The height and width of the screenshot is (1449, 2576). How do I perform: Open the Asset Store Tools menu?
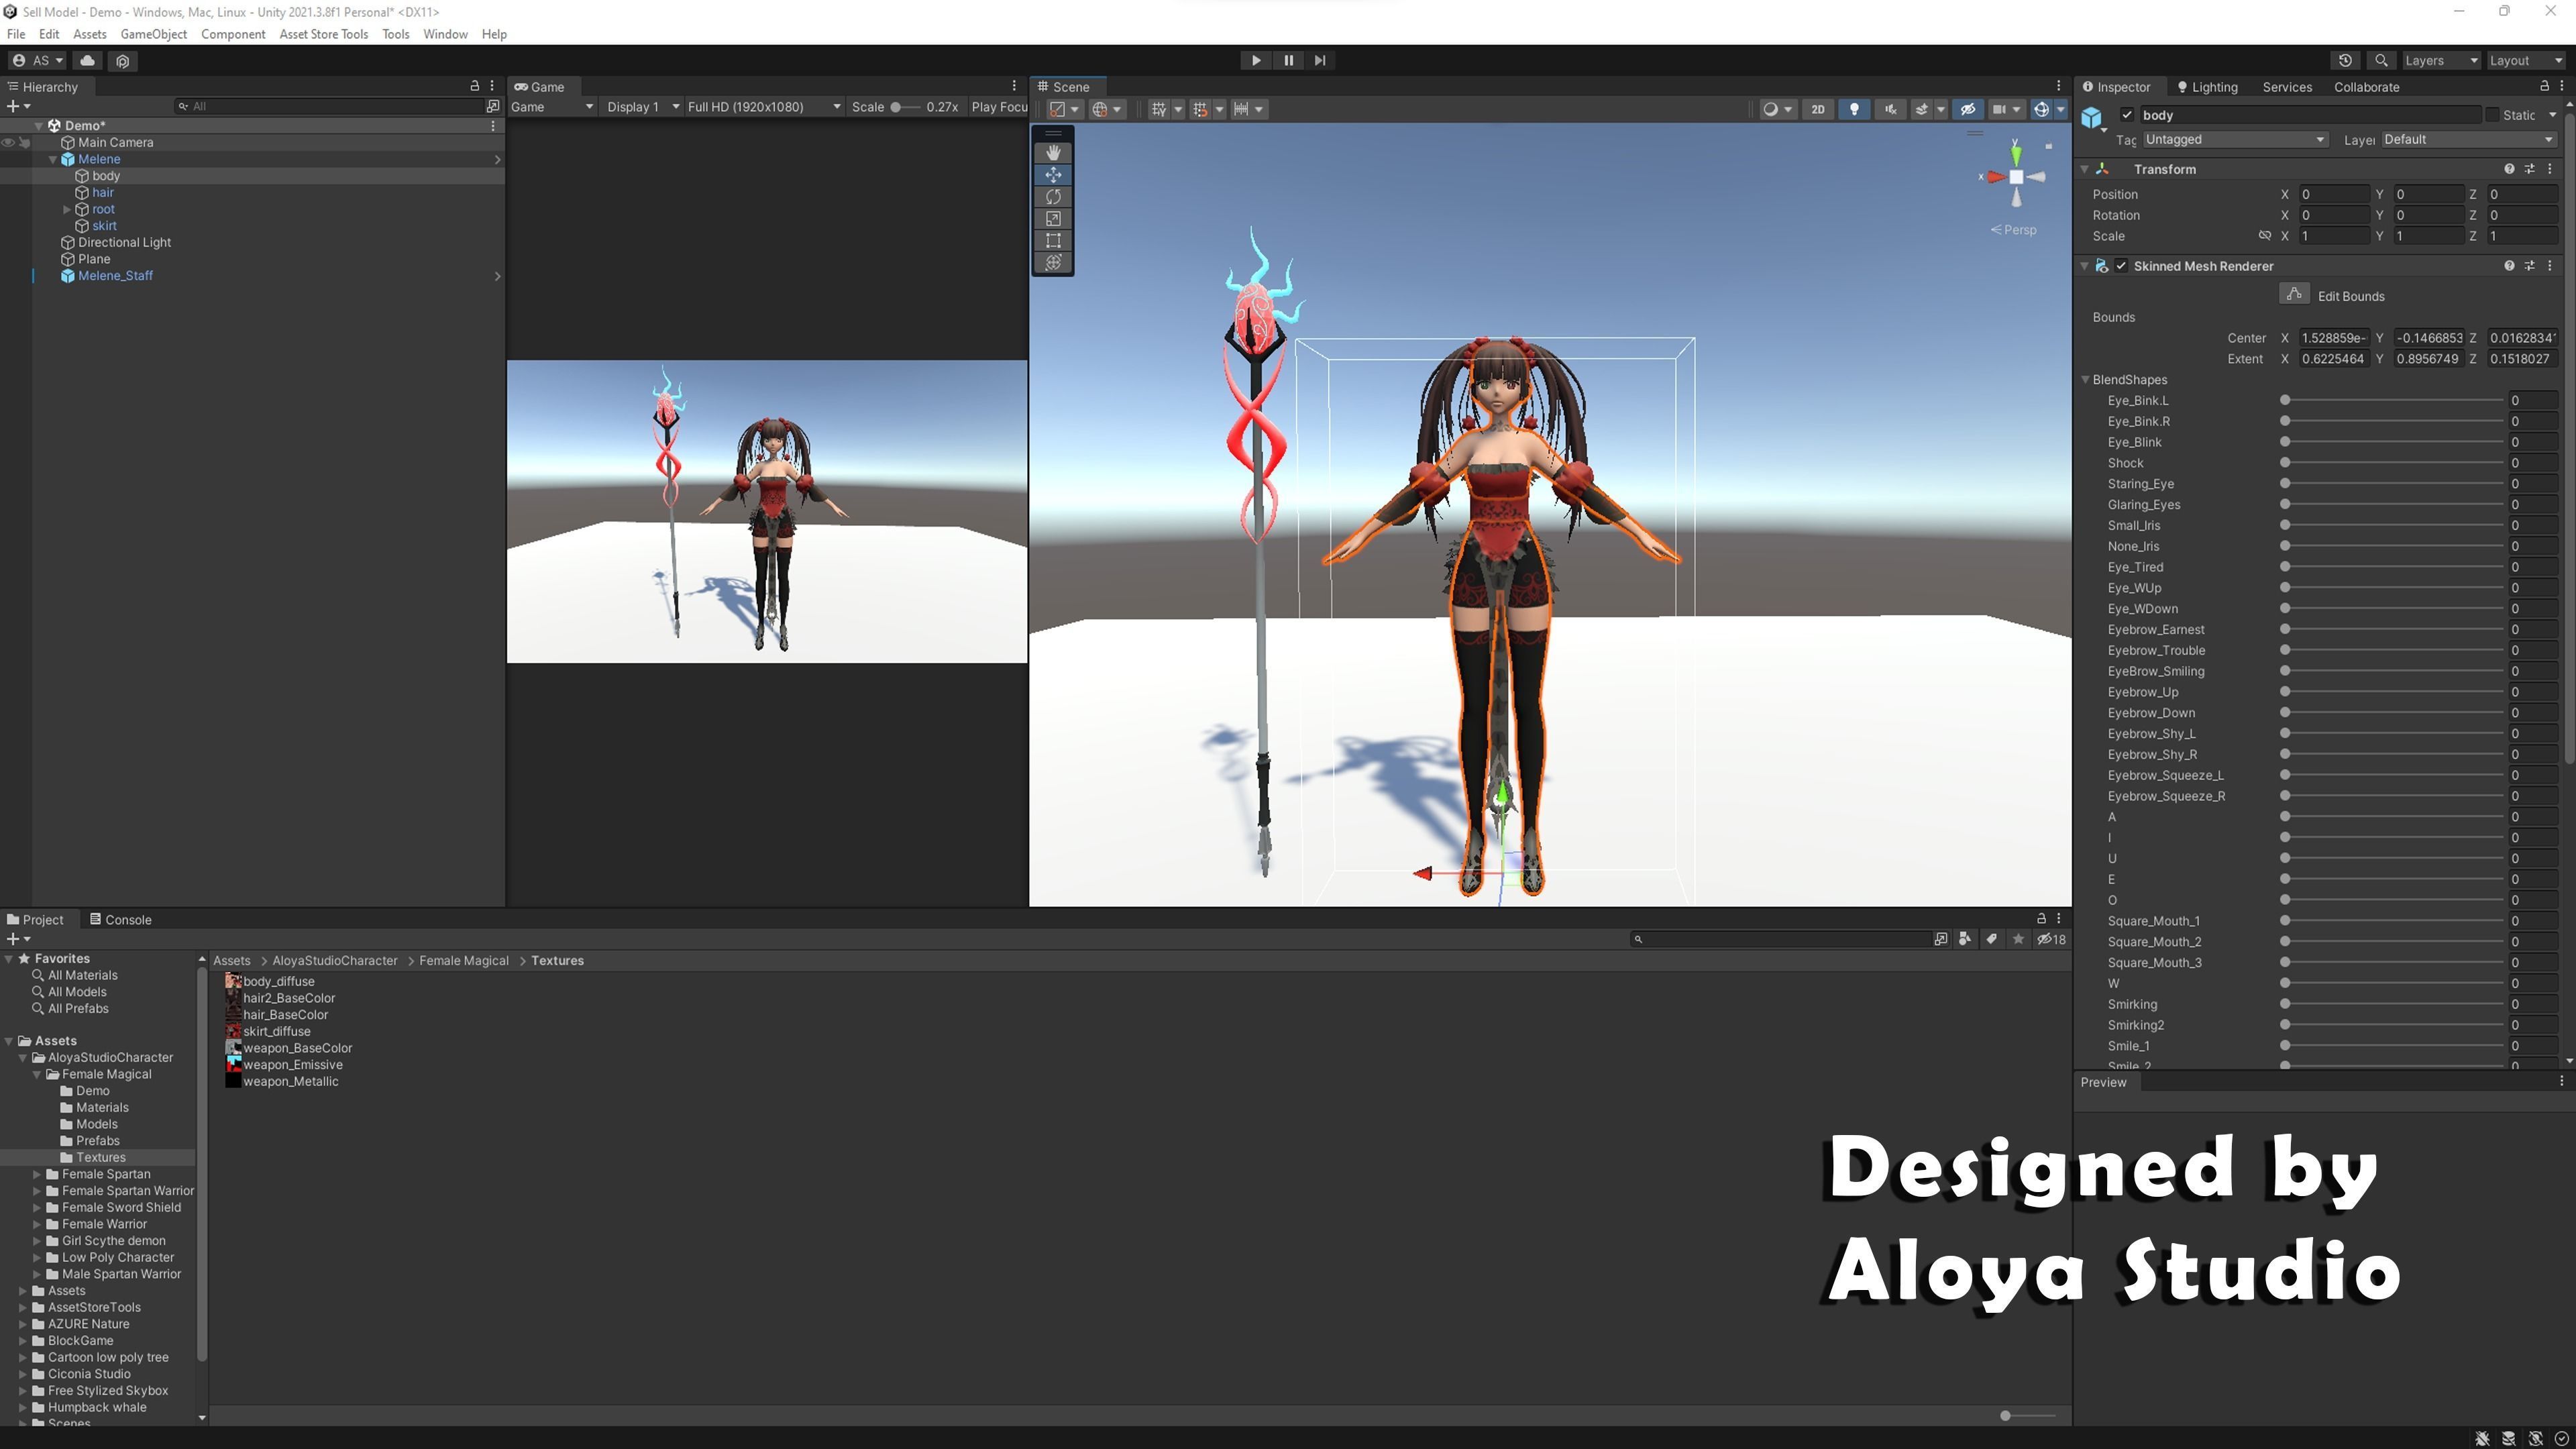pyautogui.click(x=323, y=34)
